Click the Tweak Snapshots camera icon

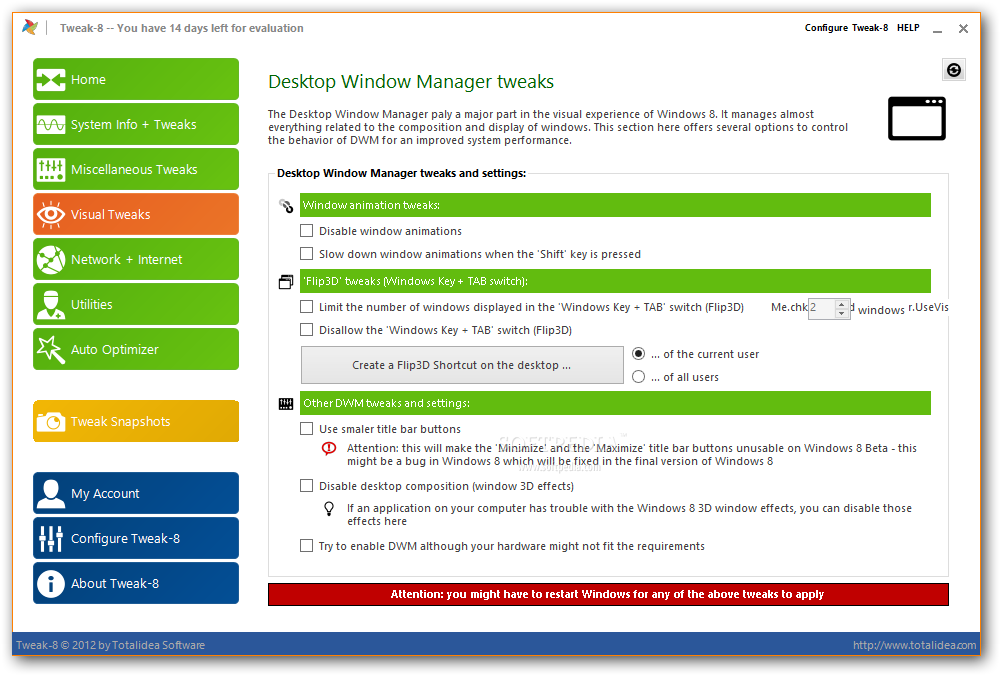click(x=50, y=421)
